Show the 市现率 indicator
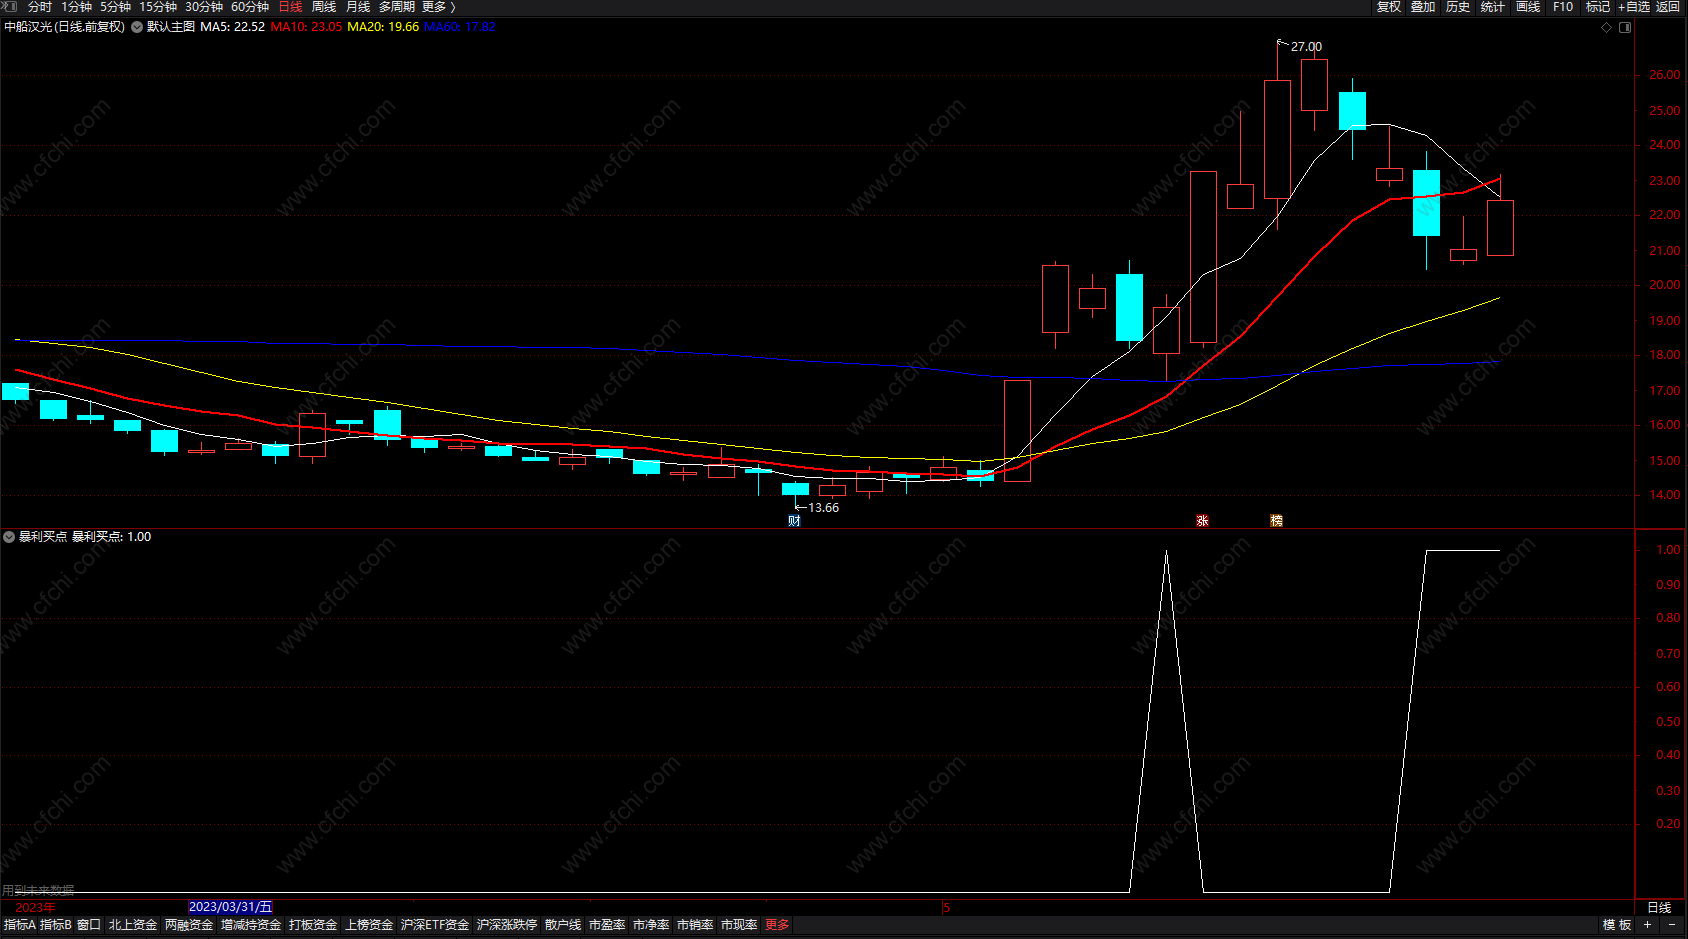The height and width of the screenshot is (939, 1688). pos(739,925)
